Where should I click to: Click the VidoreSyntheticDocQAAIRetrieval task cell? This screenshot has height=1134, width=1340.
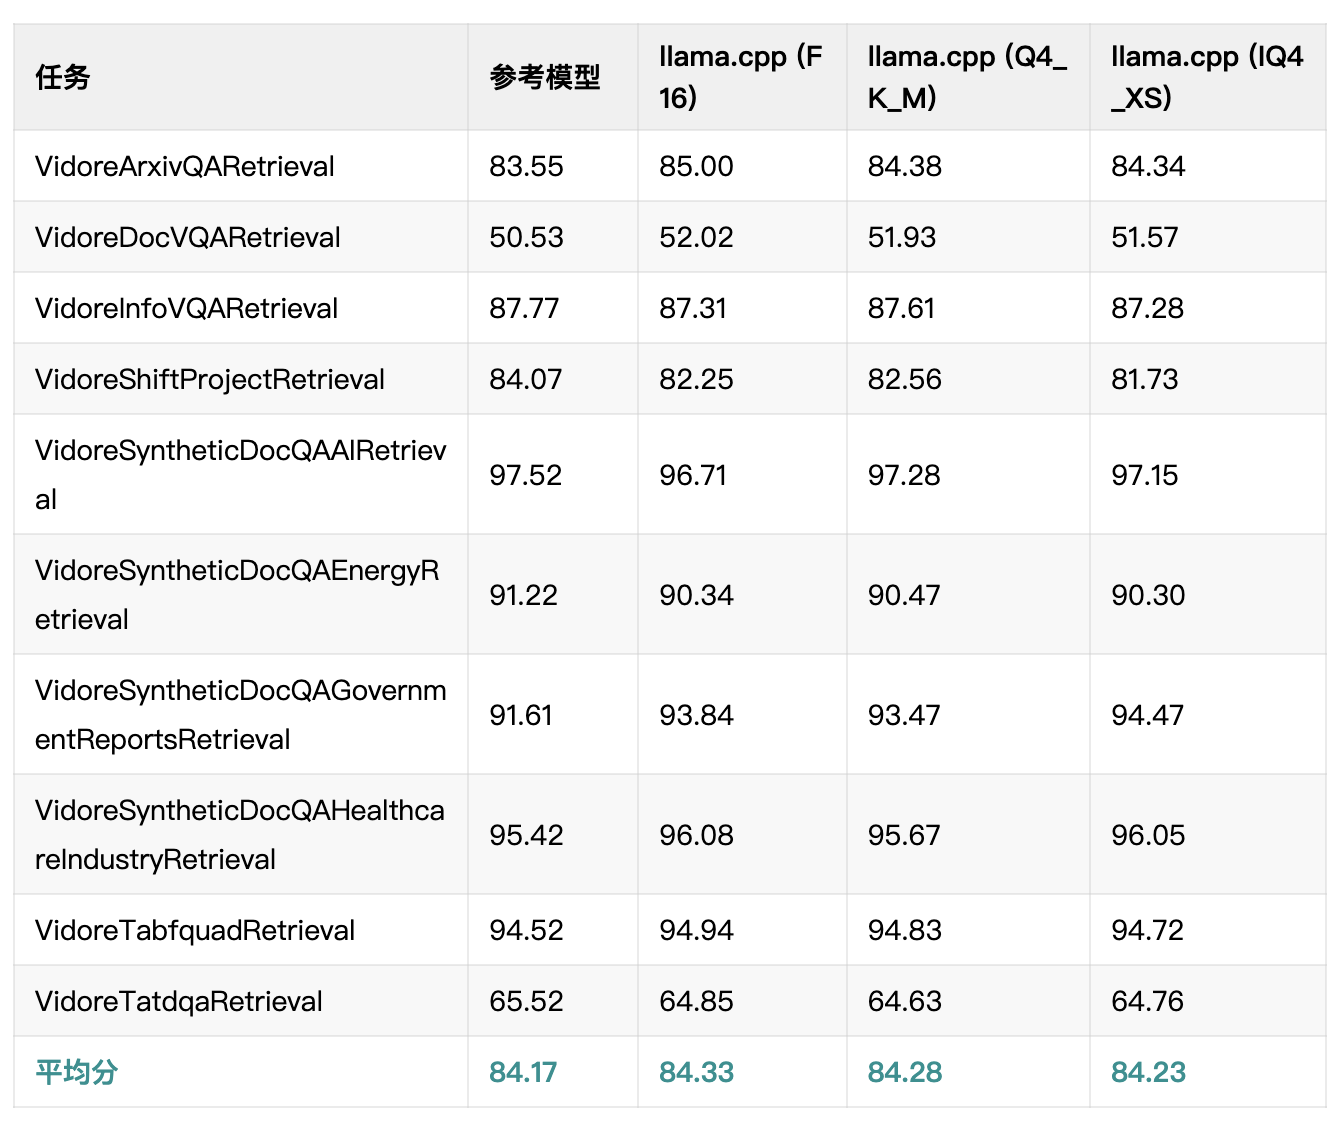[240, 474]
